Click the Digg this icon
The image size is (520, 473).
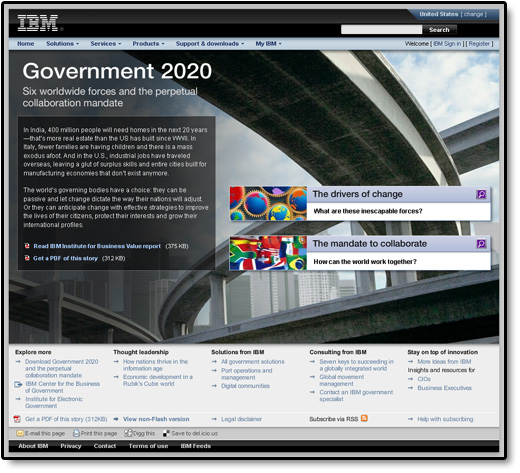(x=128, y=433)
